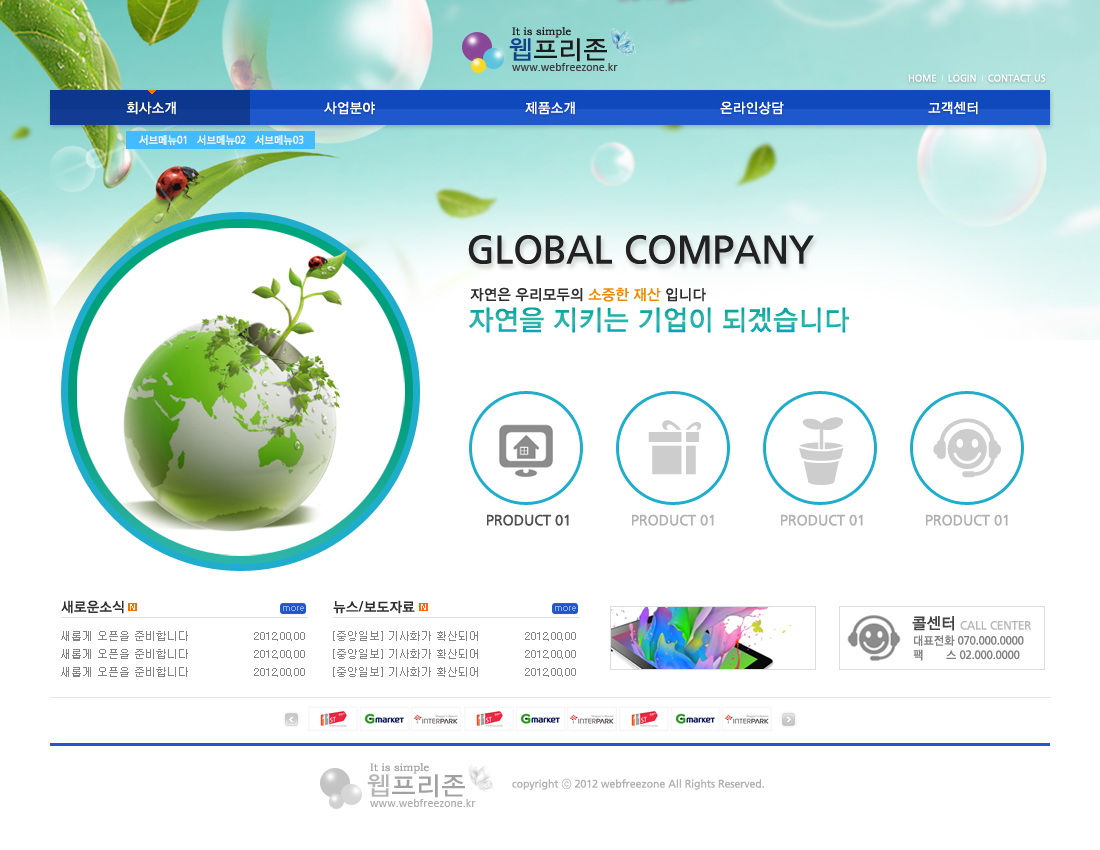Image resolution: width=1100 pixels, height=850 pixels.
Task: Open the 회사소개 menu
Action: pos(151,108)
